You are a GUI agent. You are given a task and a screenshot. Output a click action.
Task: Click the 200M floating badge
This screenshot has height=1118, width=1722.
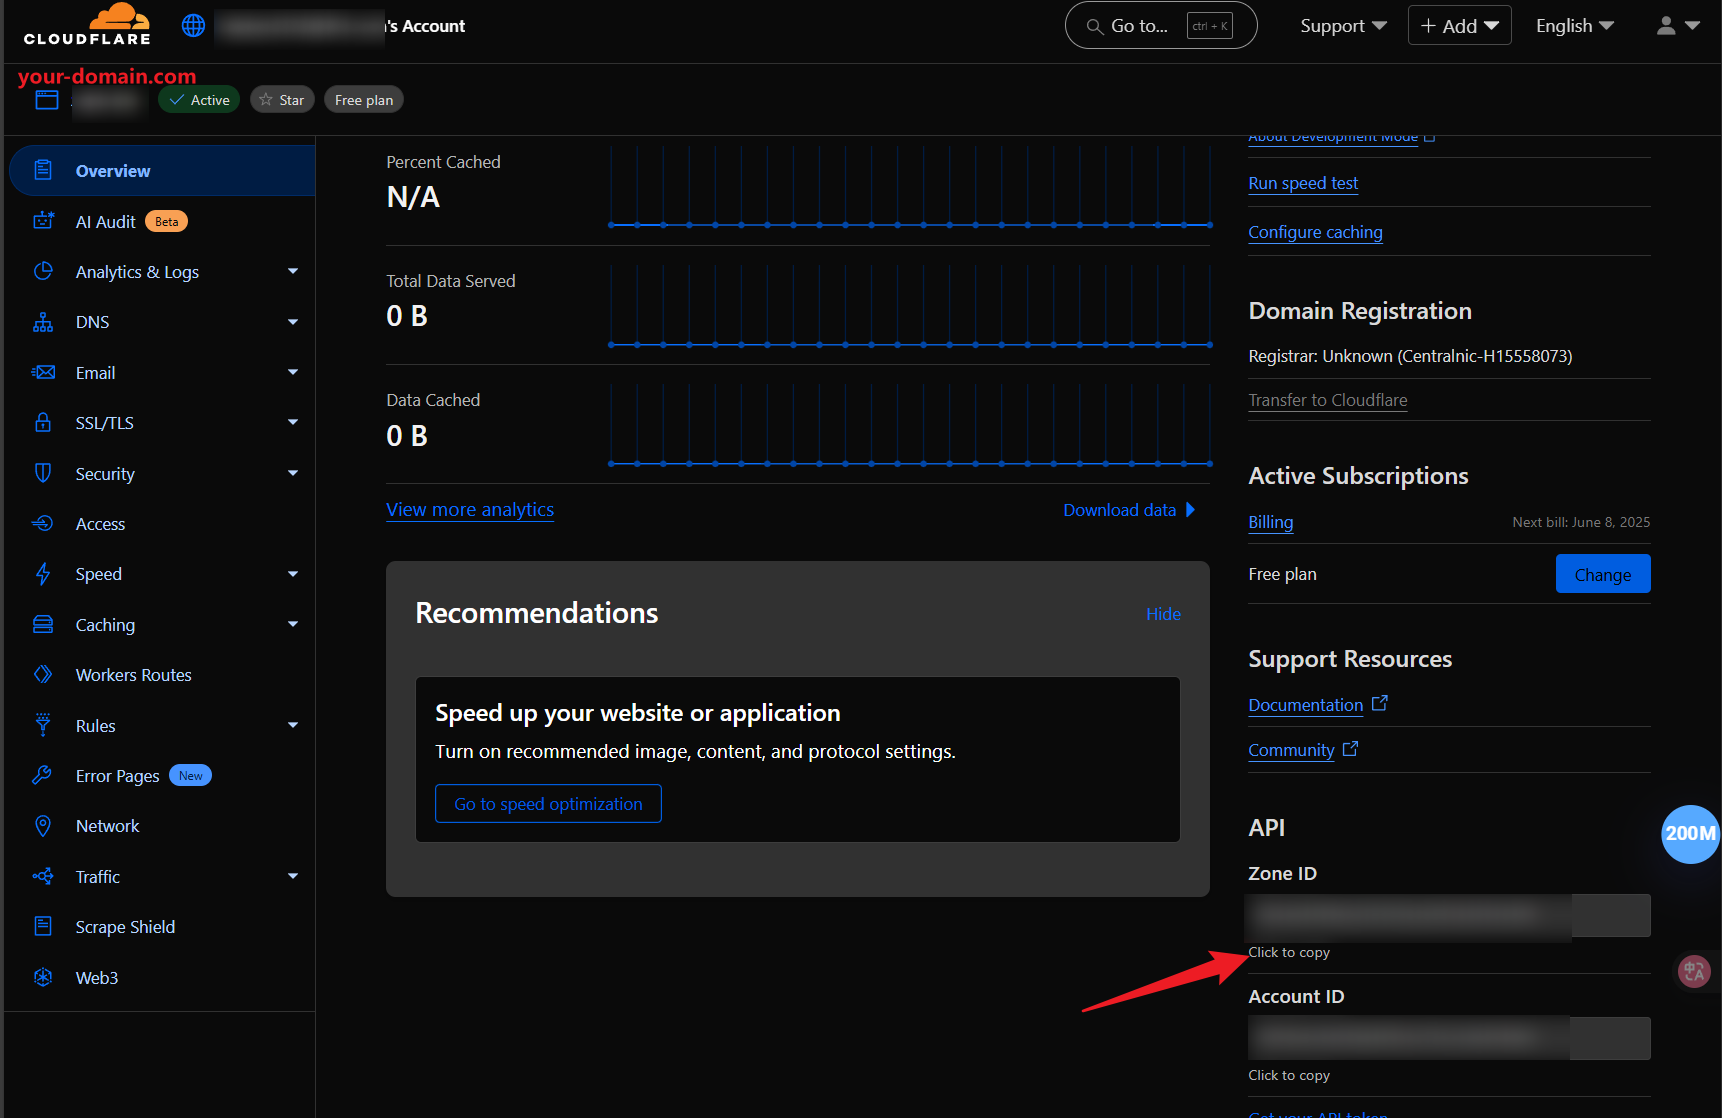[x=1690, y=834]
